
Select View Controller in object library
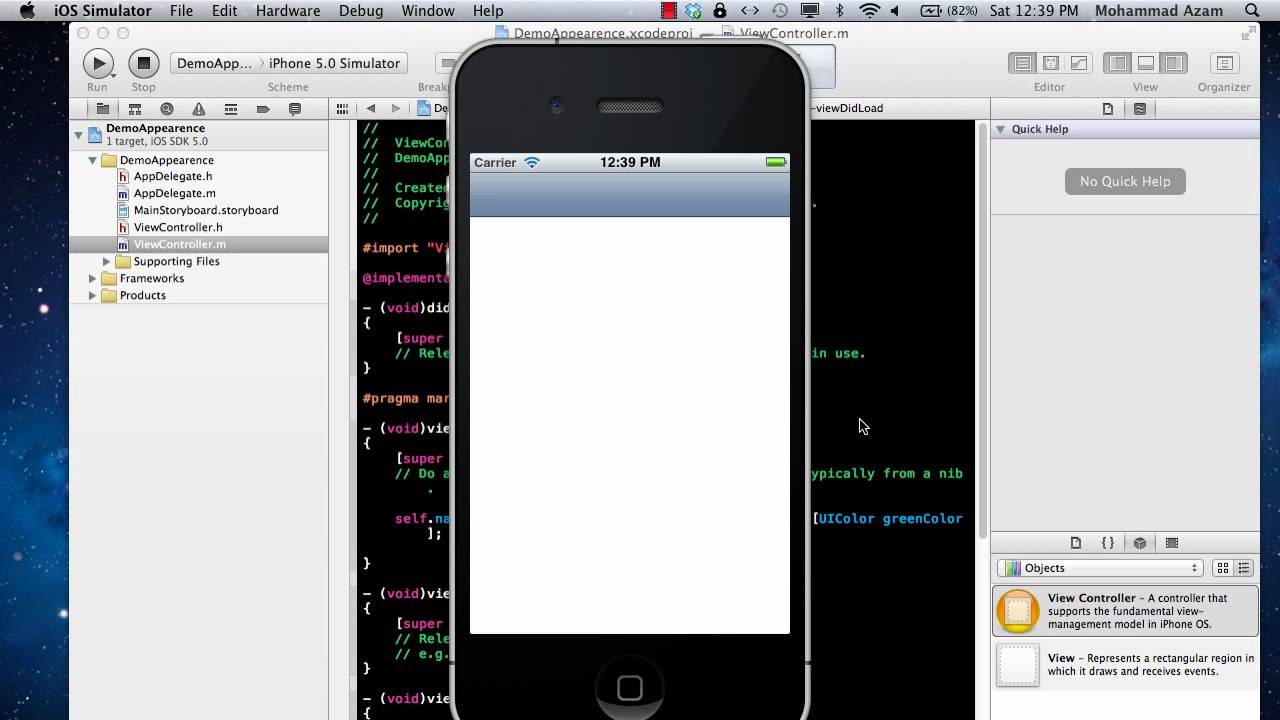point(1125,611)
